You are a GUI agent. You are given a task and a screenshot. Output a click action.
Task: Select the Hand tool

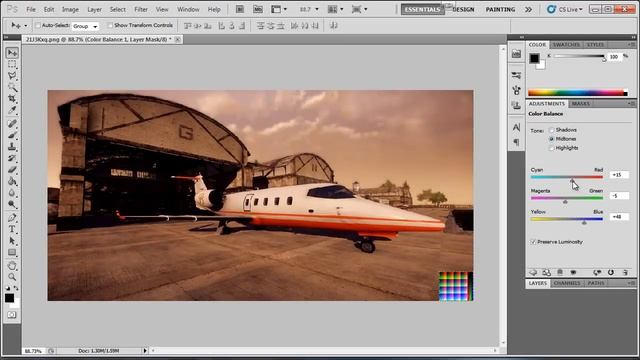12,266
